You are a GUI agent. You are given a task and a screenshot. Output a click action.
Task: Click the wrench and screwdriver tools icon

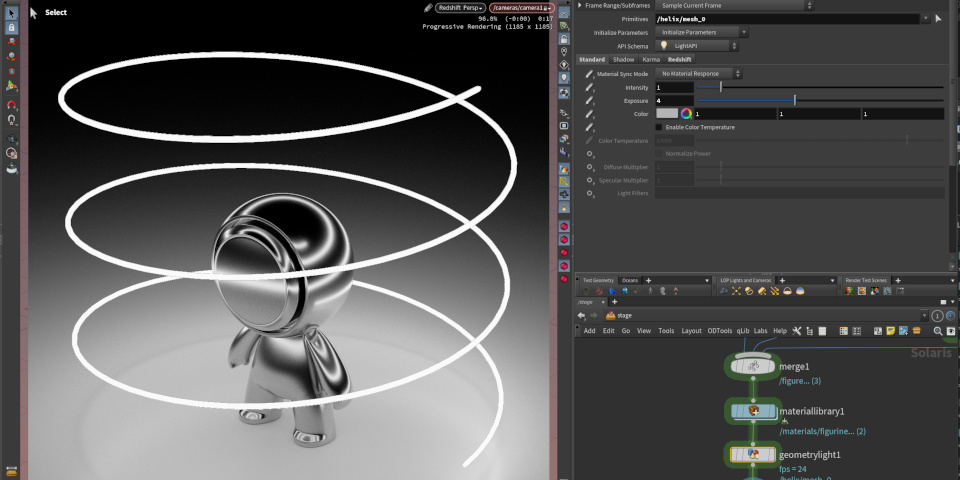[x=797, y=331]
